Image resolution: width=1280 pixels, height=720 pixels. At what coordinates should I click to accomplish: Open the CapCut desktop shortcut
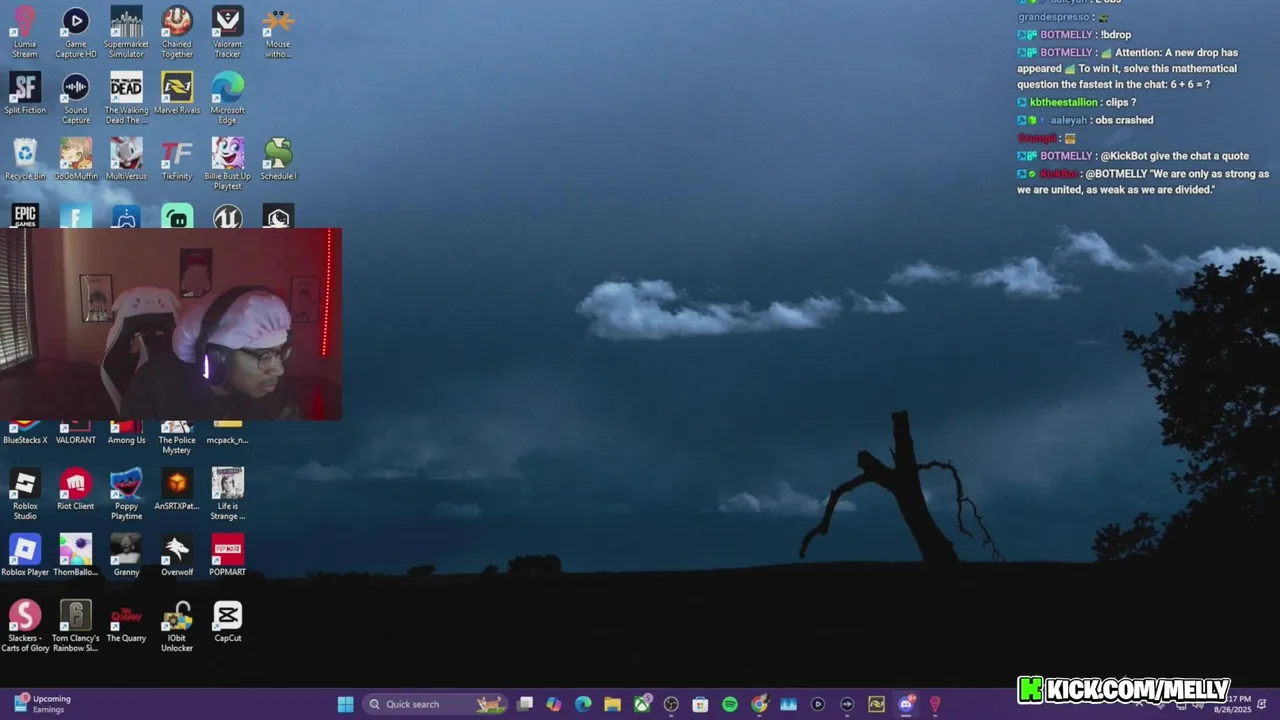click(227, 621)
